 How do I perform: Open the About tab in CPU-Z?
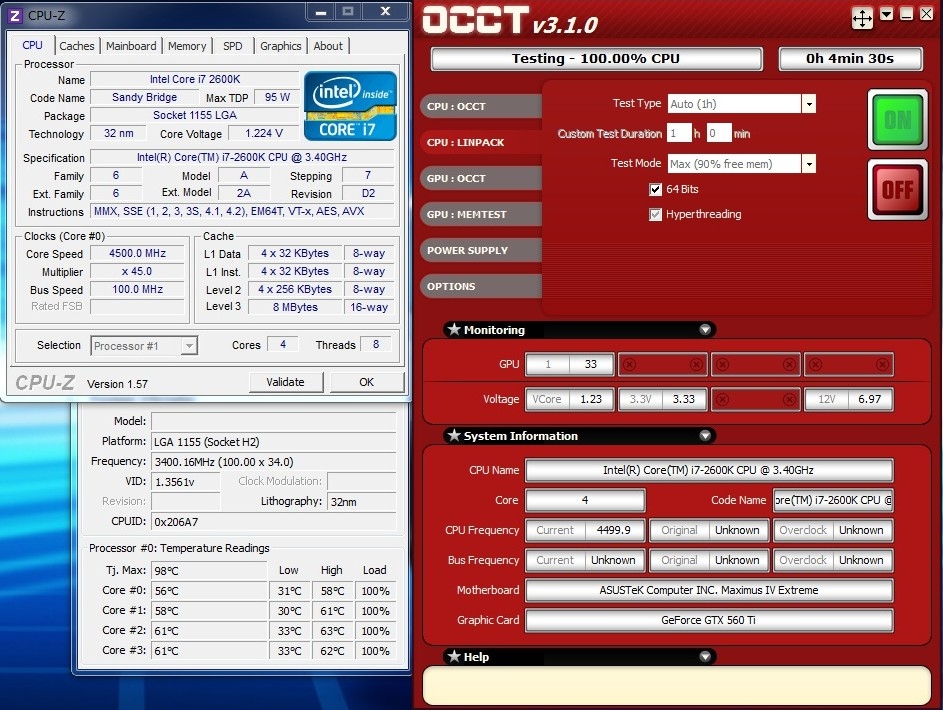328,46
